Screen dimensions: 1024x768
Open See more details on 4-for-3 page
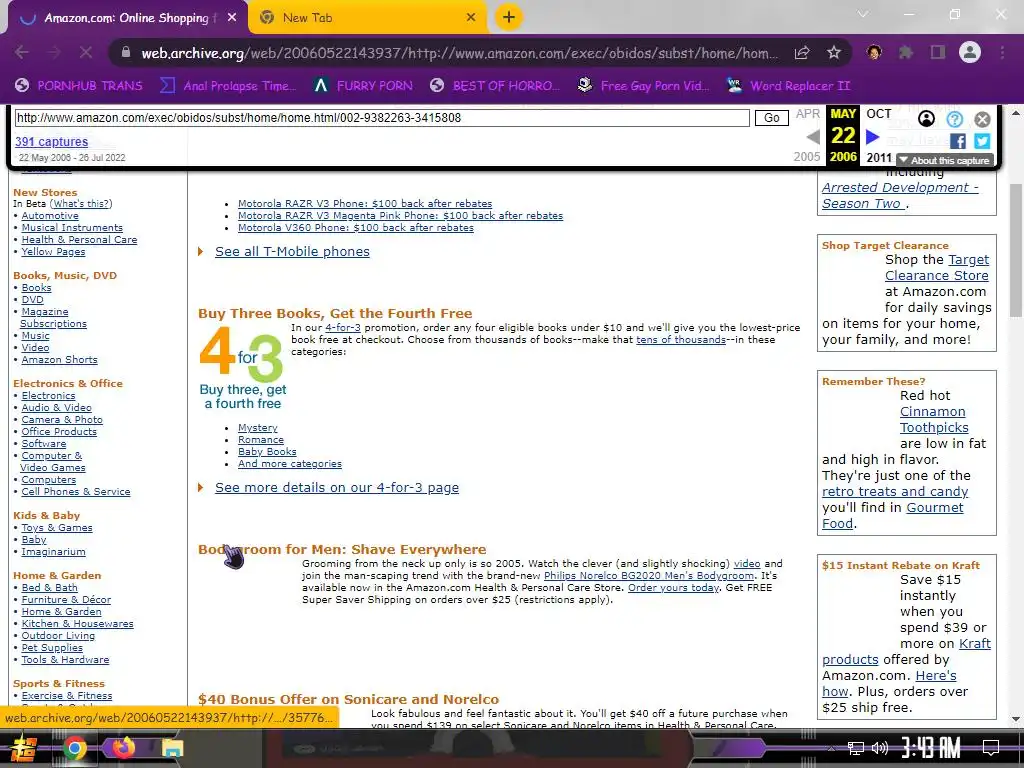click(337, 488)
